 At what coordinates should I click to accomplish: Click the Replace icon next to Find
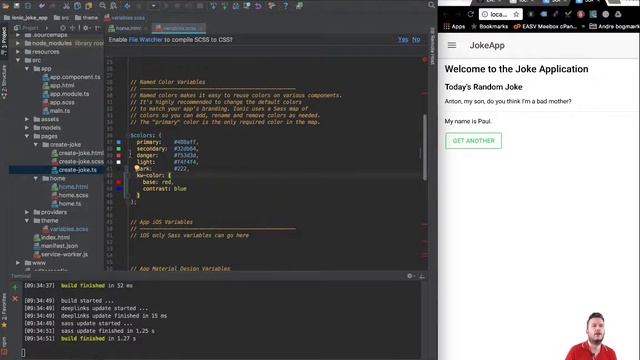pos(113,6)
